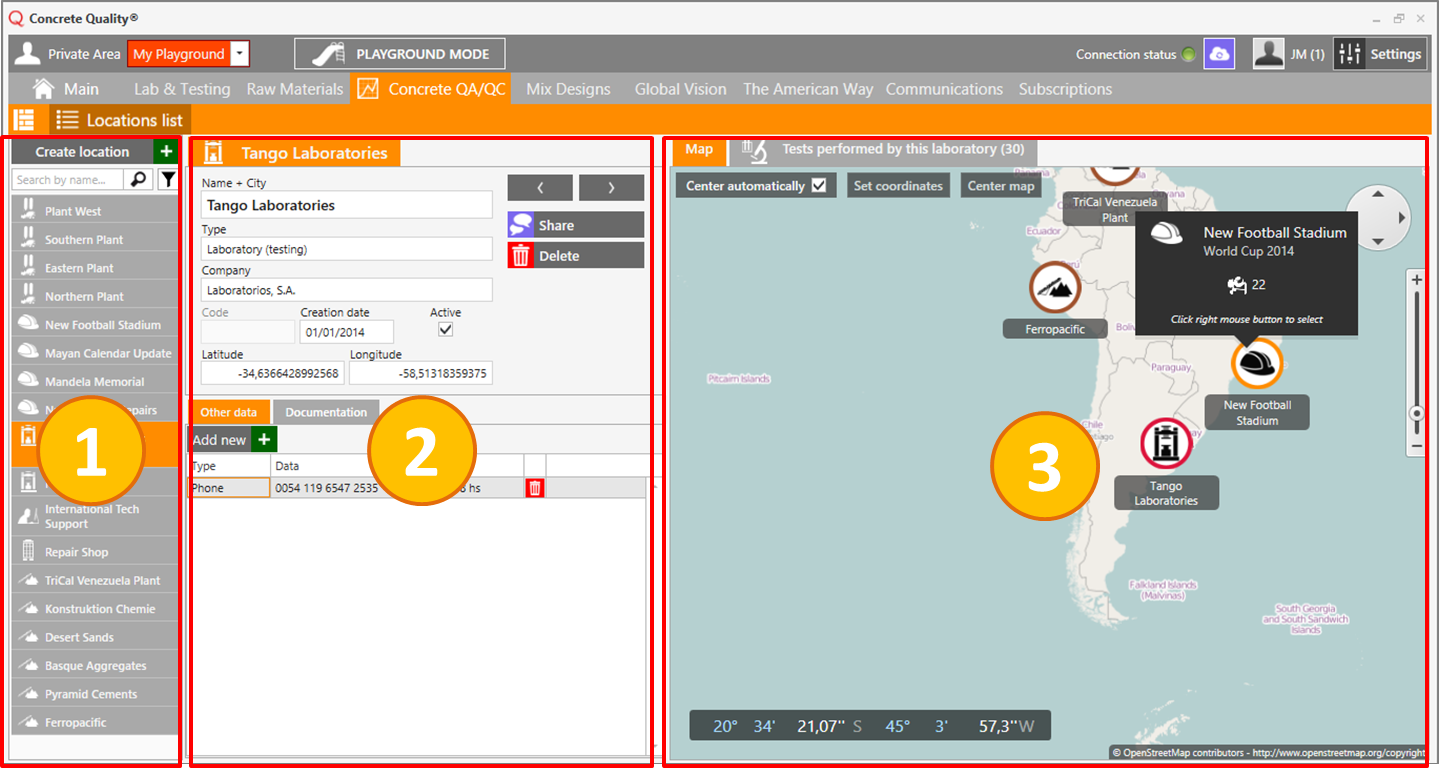The height and width of the screenshot is (768, 1439).
Task: Open the grid view icon left of Locations list
Action: (x=23, y=120)
